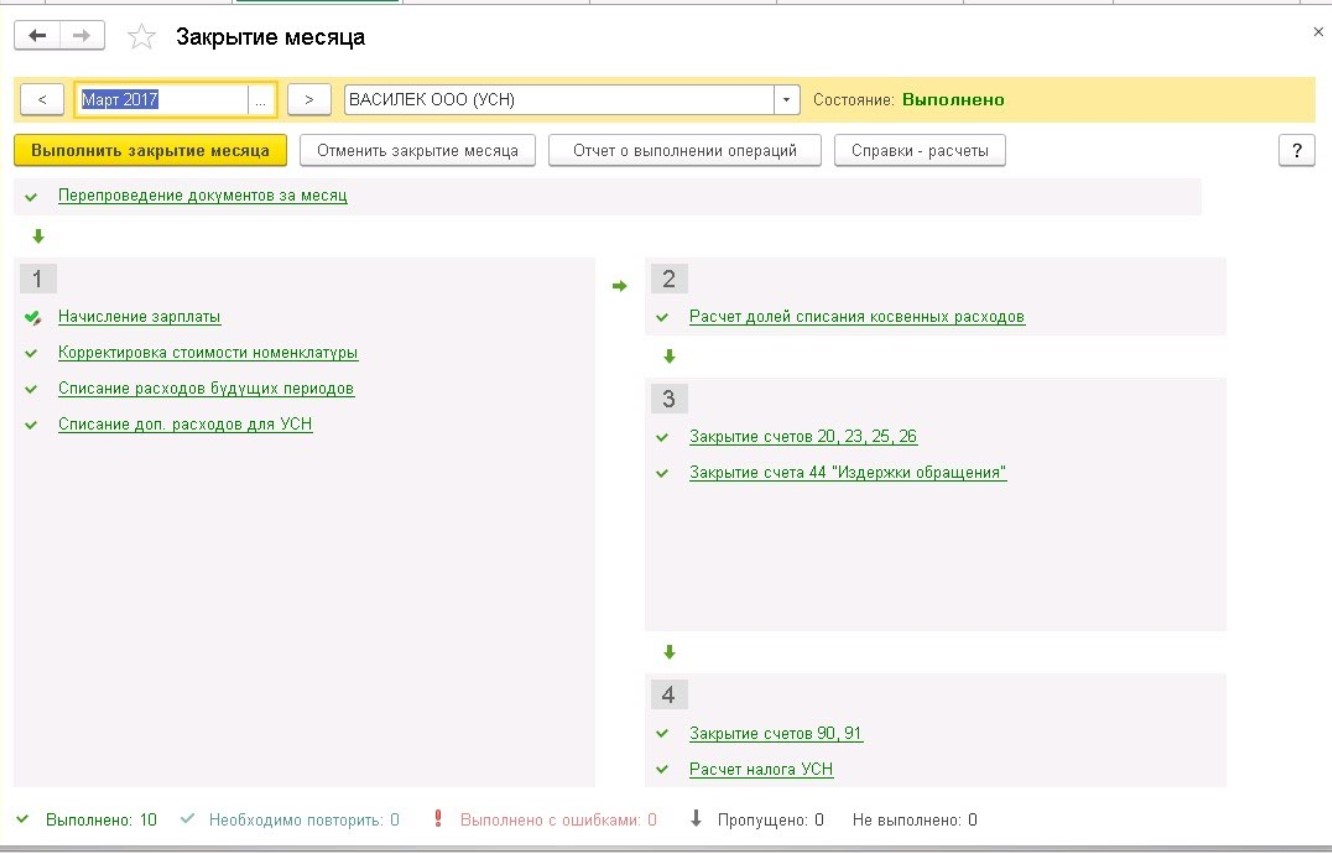Open Начисление зарплаты operation

click(140, 317)
